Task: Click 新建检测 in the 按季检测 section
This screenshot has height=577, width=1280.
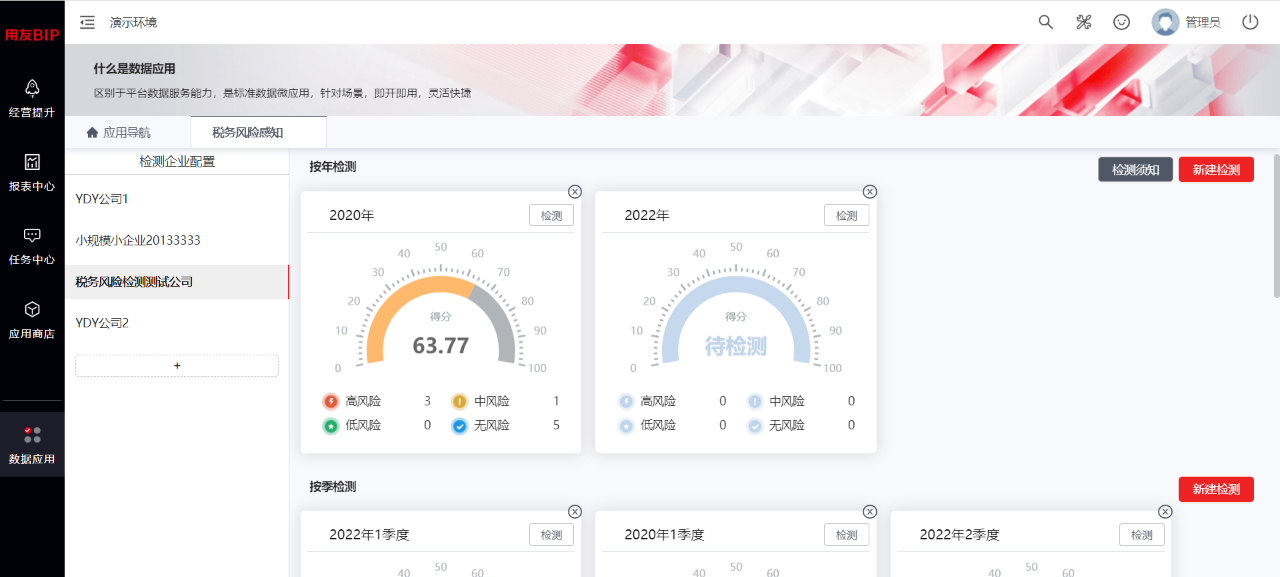Action: pos(1216,489)
